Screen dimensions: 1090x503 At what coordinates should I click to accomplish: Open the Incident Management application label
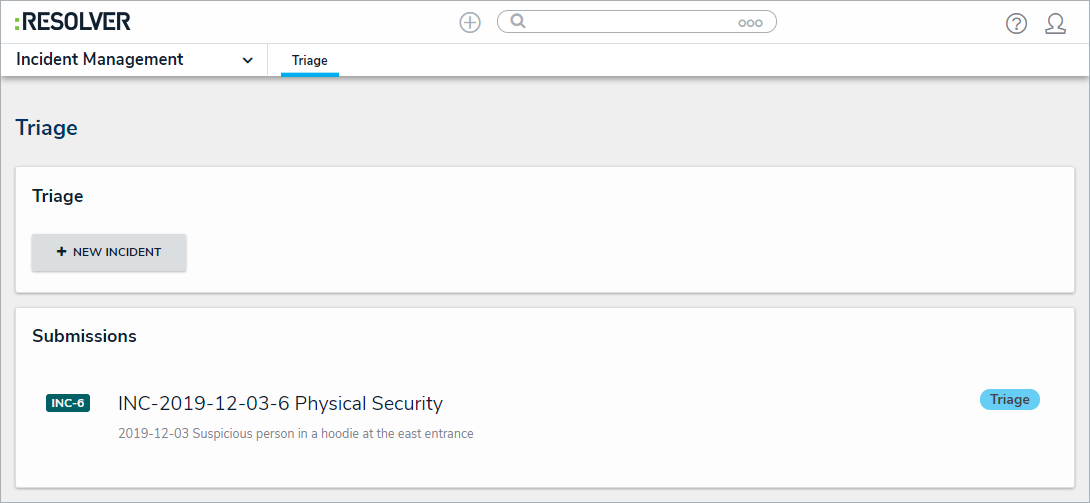(x=100, y=59)
